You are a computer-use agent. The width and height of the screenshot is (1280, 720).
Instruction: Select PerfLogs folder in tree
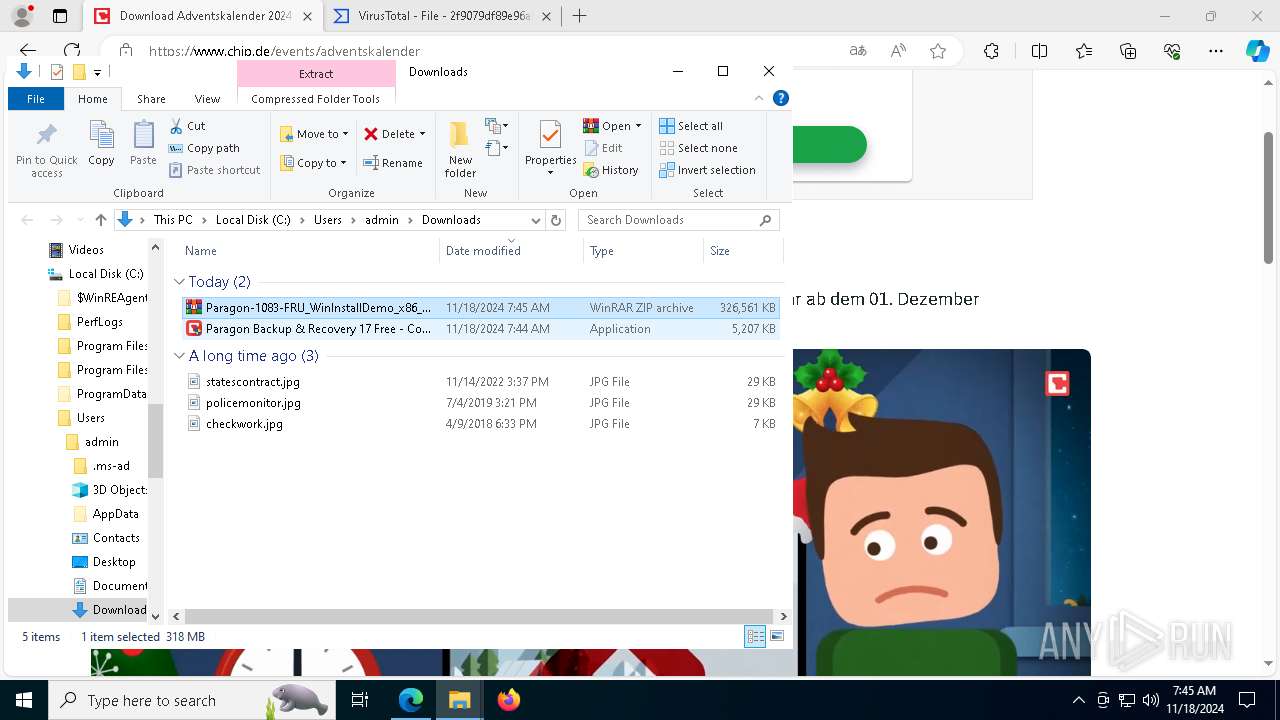tap(90, 322)
